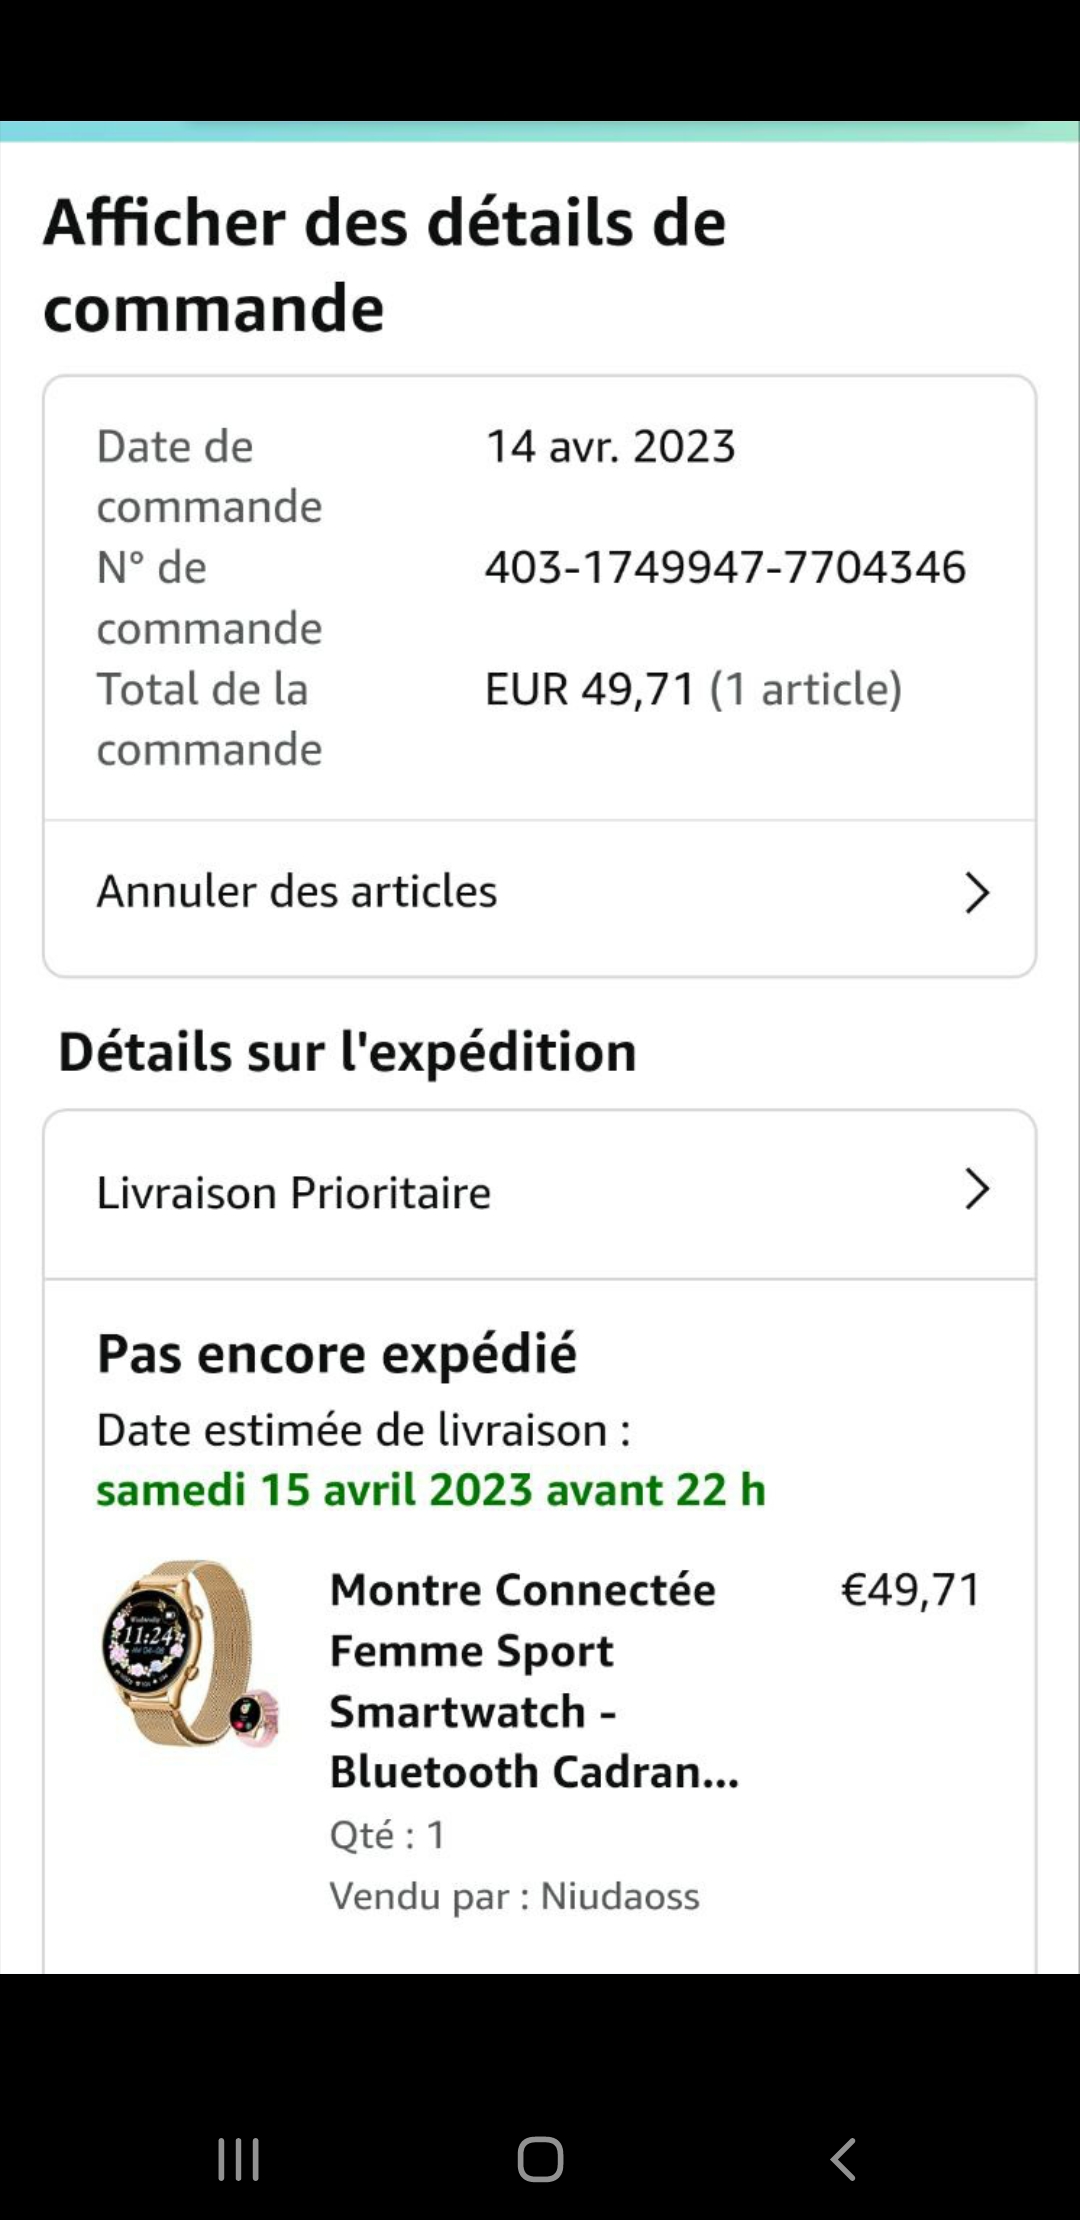This screenshot has width=1080, height=2220.
Task: Select the Livraison Prioritaire row
Action: click(294, 1193)
